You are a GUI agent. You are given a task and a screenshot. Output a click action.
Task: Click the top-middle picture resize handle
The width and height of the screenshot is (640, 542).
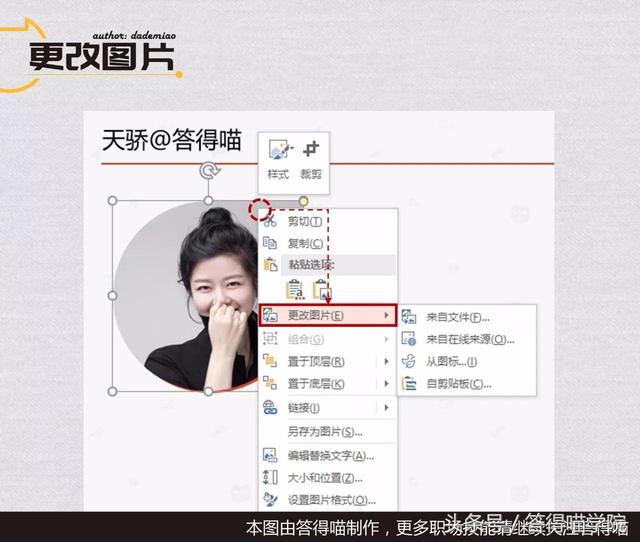209,201
